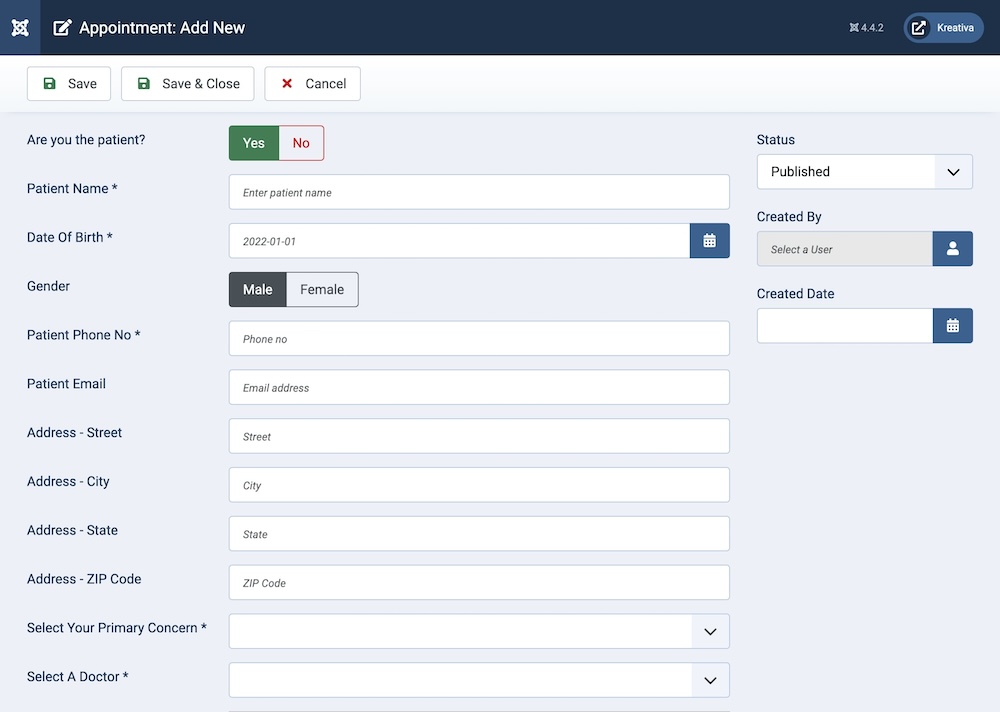Click the Patient Phone No label
Viewport: 1000px width, 712px height.
(84, 335)
